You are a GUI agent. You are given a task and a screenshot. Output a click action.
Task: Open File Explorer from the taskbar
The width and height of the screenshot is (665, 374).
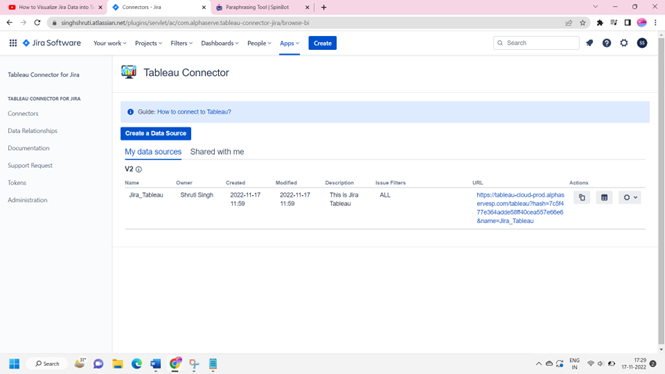tap(117, 364)
